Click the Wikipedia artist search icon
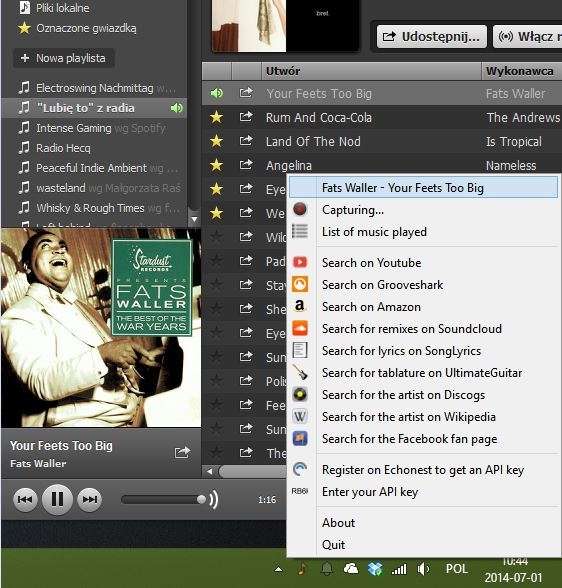Image resolution: width=562 pixels, height=588 pixels. 300,416
